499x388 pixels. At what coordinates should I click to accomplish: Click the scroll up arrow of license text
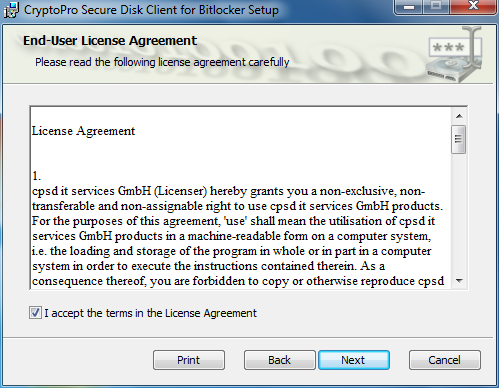coord(459,116)
